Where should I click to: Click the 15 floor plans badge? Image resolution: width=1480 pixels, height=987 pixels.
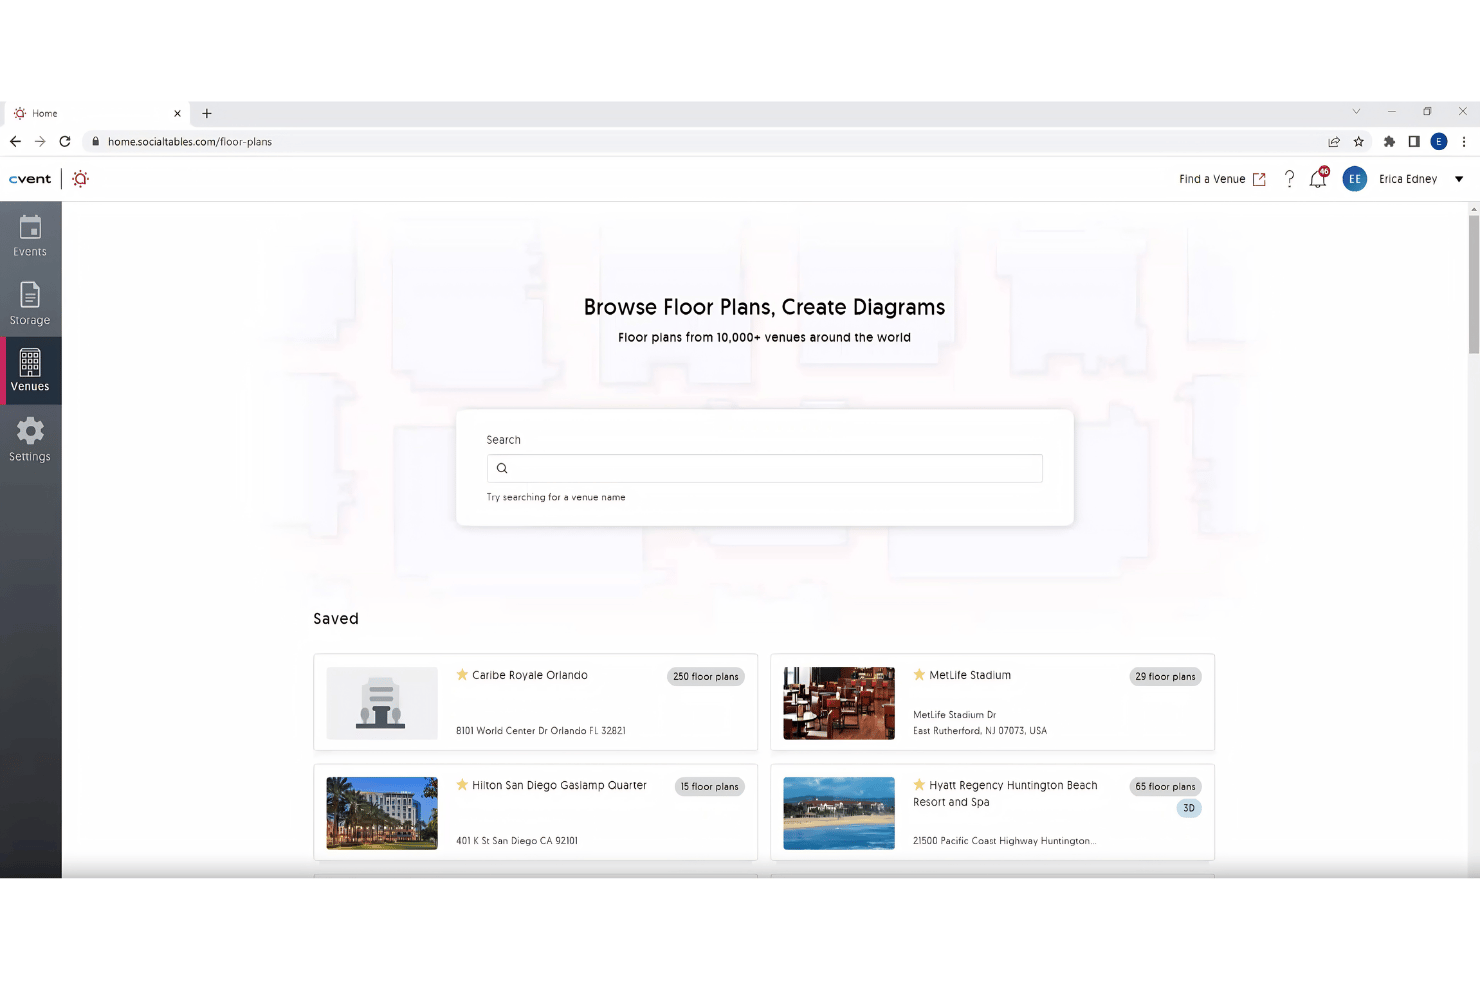point(709,786)
